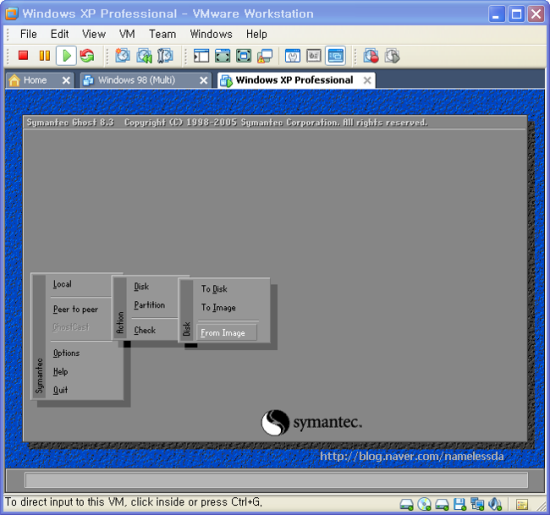Screen dimensions: 550x515
Task: Select Partition in Action submenu
Action: (149, 305)
